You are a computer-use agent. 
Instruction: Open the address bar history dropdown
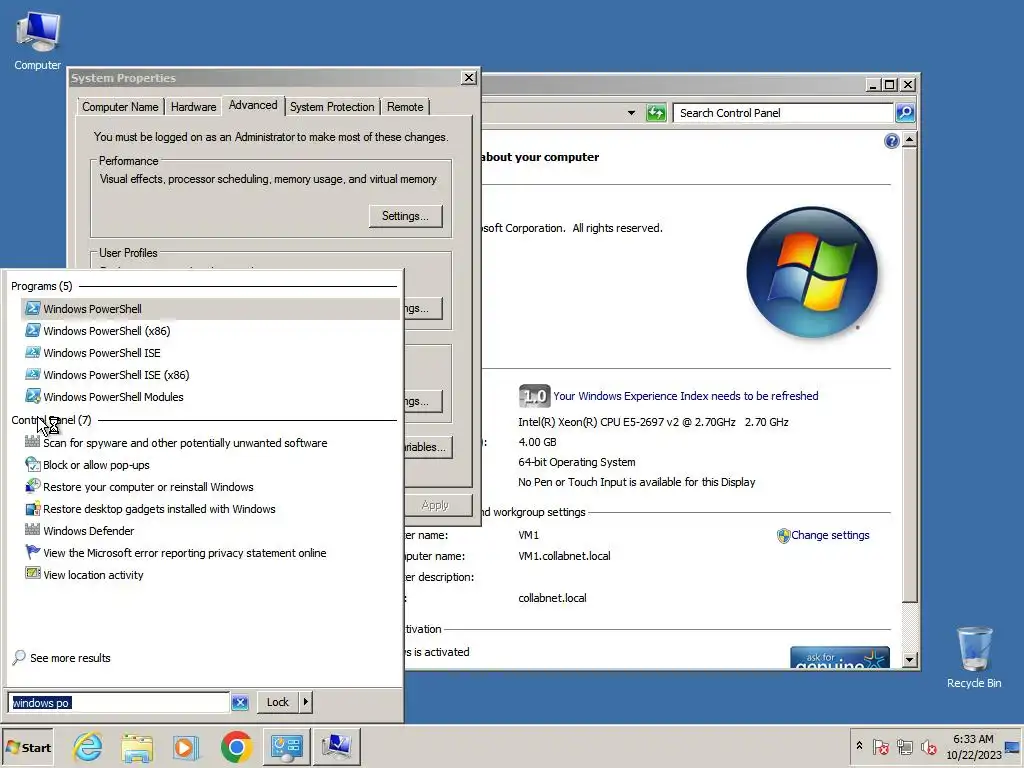coord(631,113)
